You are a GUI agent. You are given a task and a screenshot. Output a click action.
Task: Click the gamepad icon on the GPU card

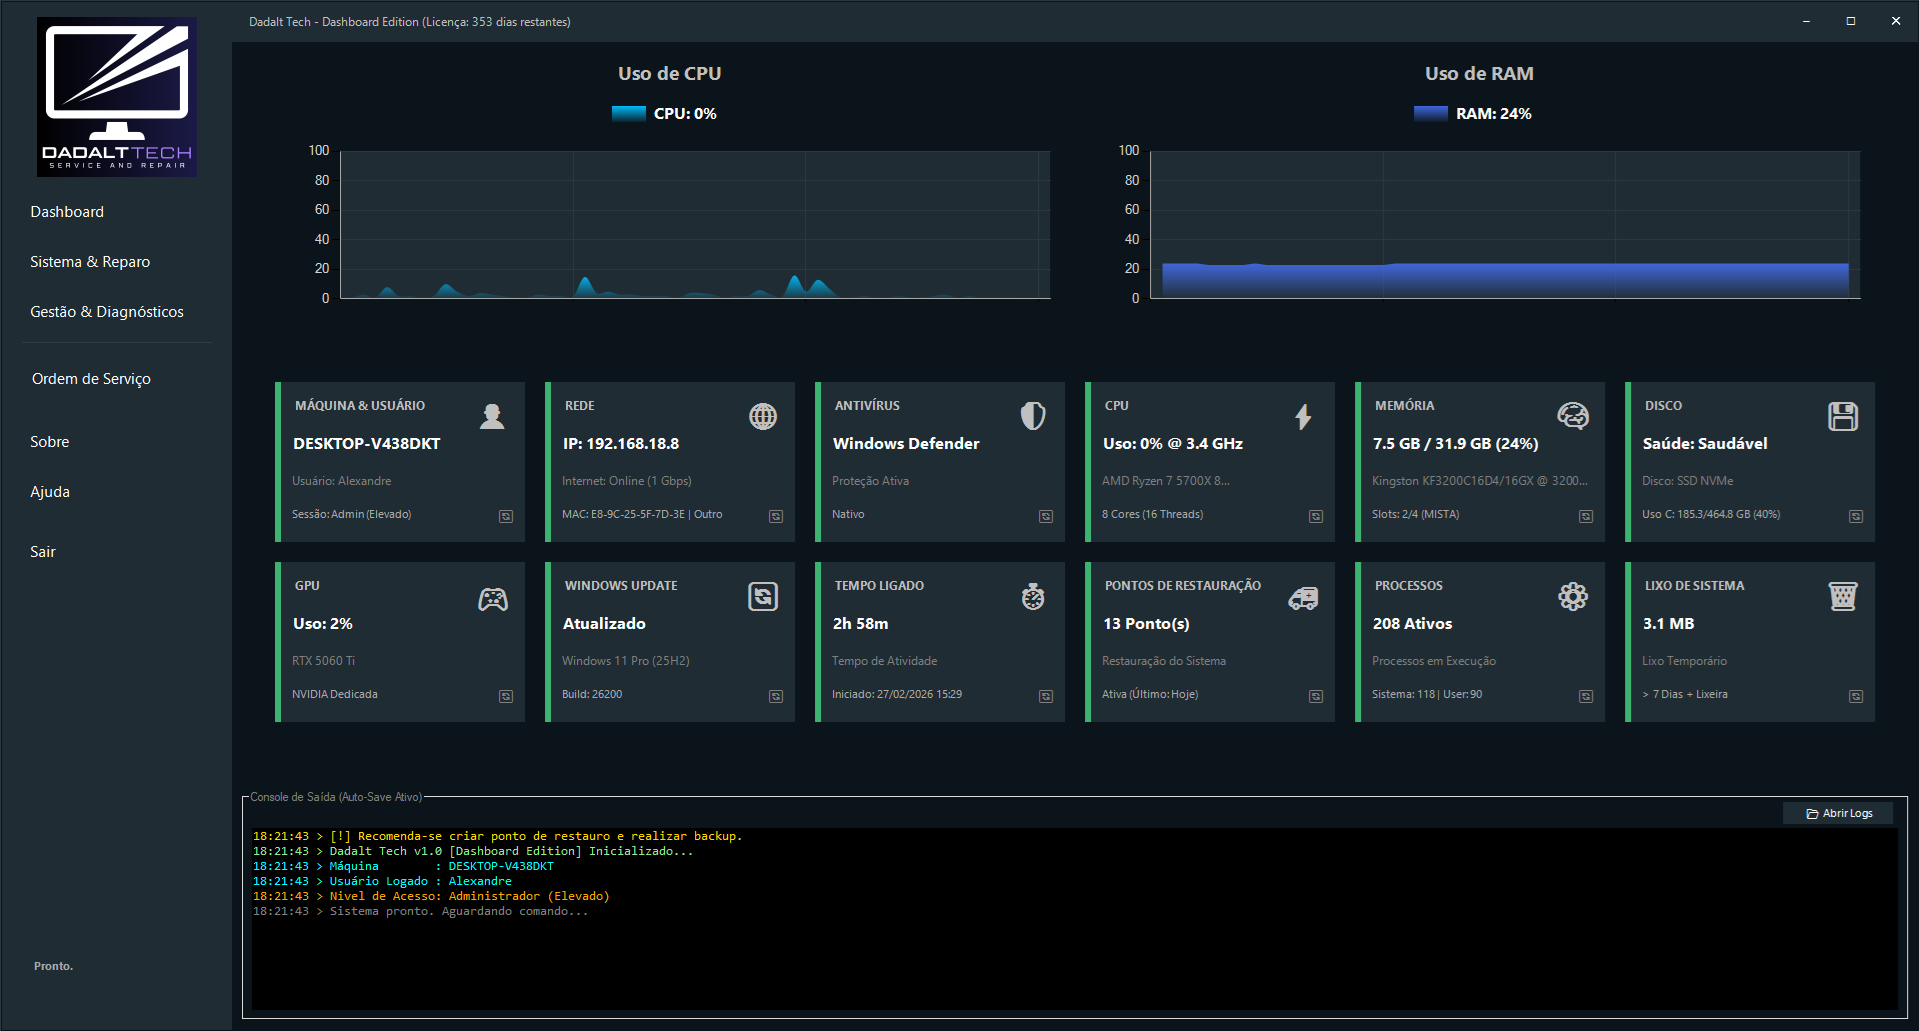(492, 596)
